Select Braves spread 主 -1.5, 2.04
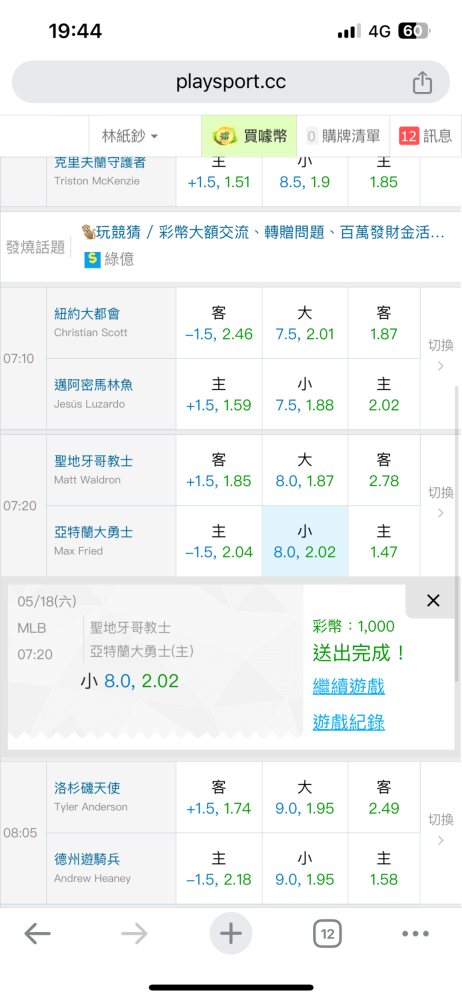The height and width of the screenshot is (1000, 462). (219, 541)
